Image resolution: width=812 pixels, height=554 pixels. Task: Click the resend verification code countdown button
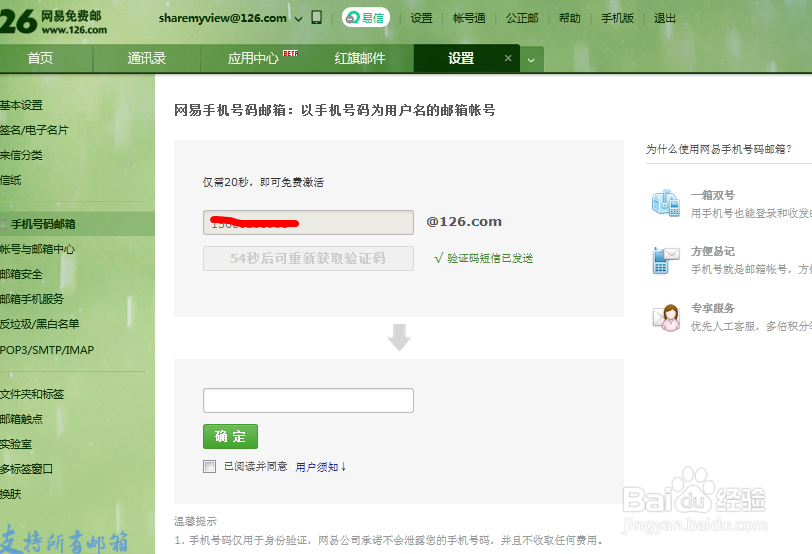click(x=308, y=258)
